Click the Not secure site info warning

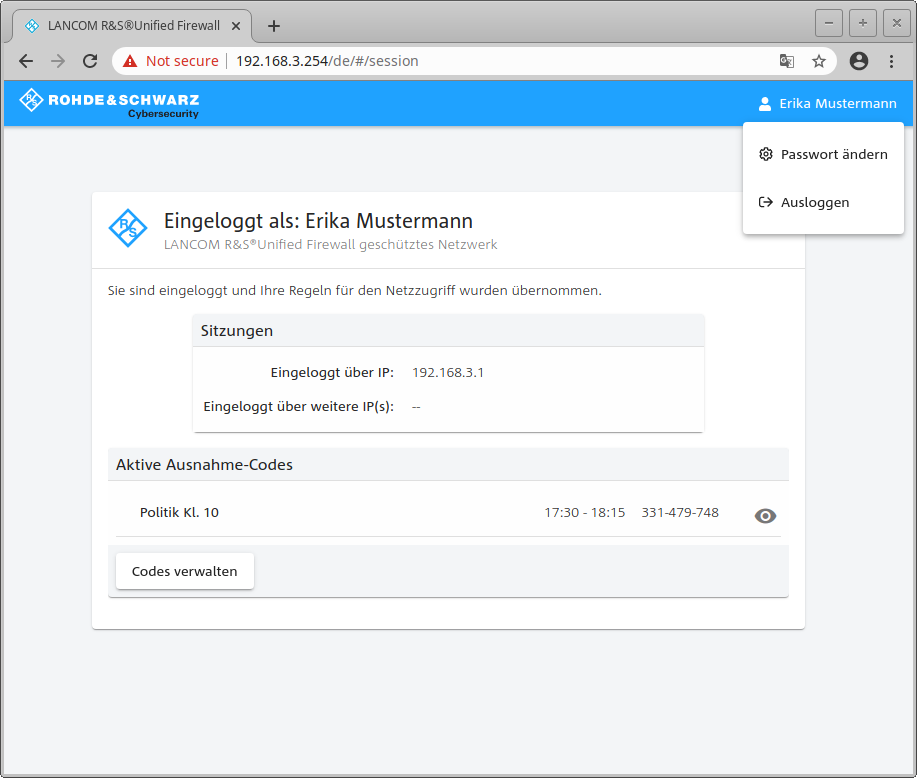[170, 61]
